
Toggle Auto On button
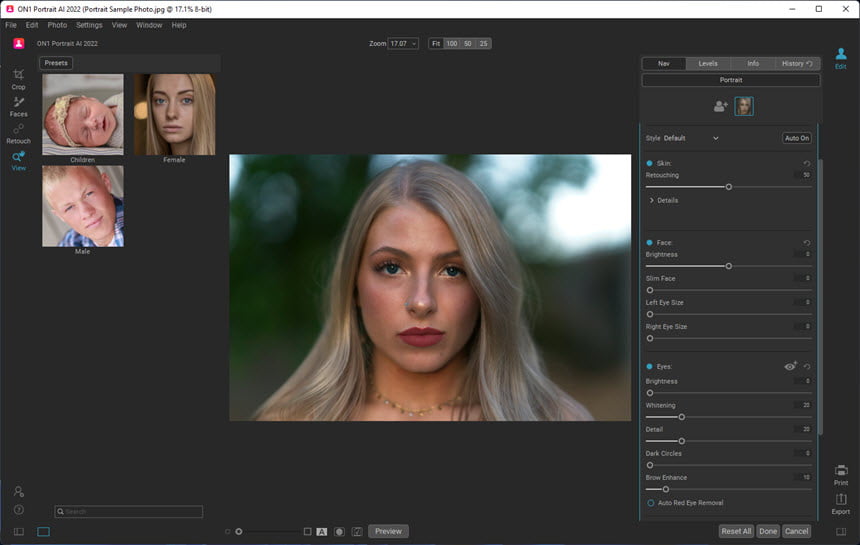point(796,138)
